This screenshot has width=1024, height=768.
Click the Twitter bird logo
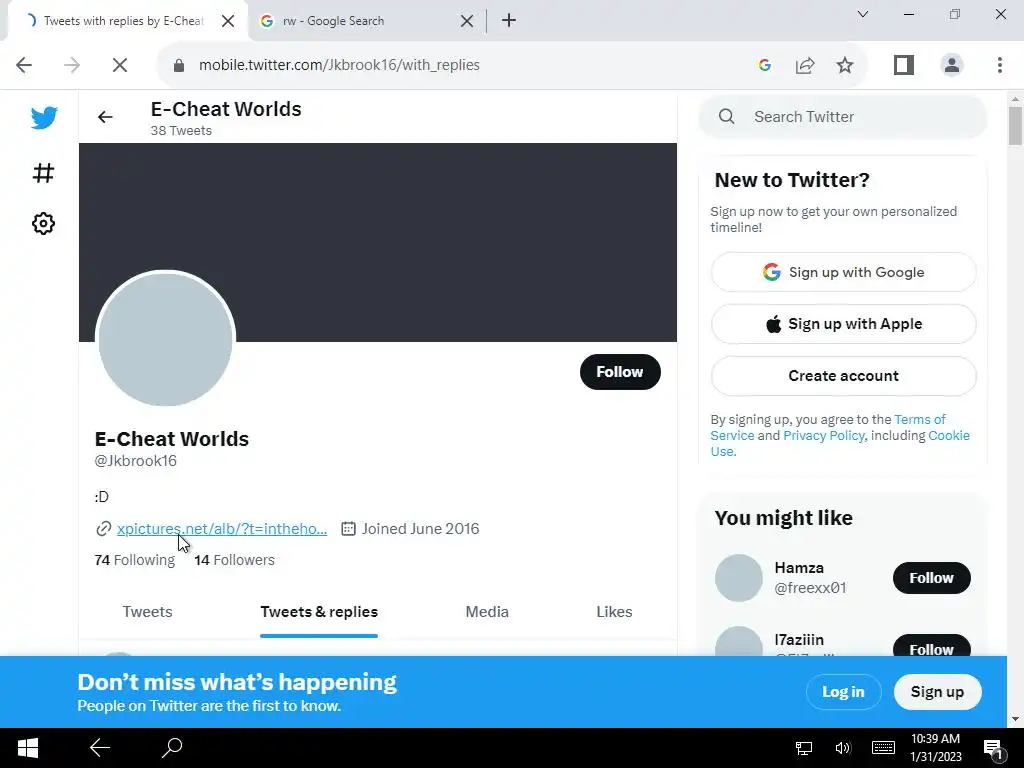pyautogui.click(x=44, y=118)
